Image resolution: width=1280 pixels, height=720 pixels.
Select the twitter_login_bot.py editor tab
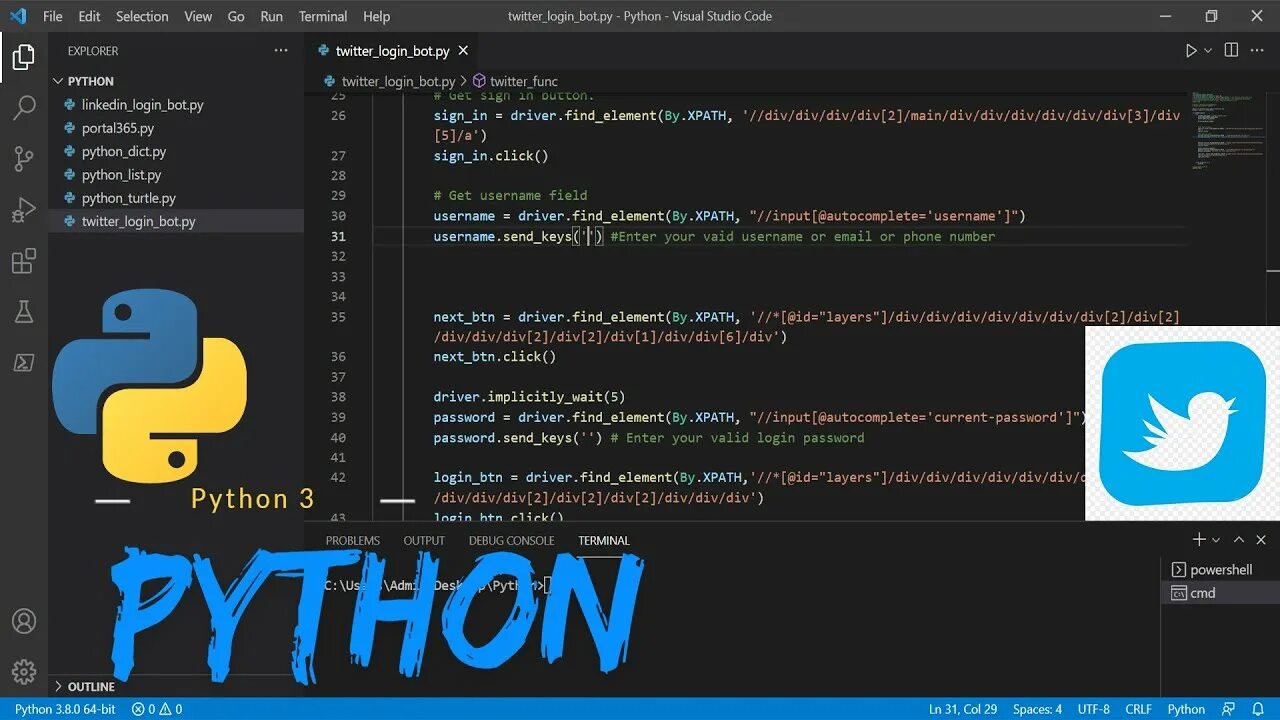pos(392,51)
